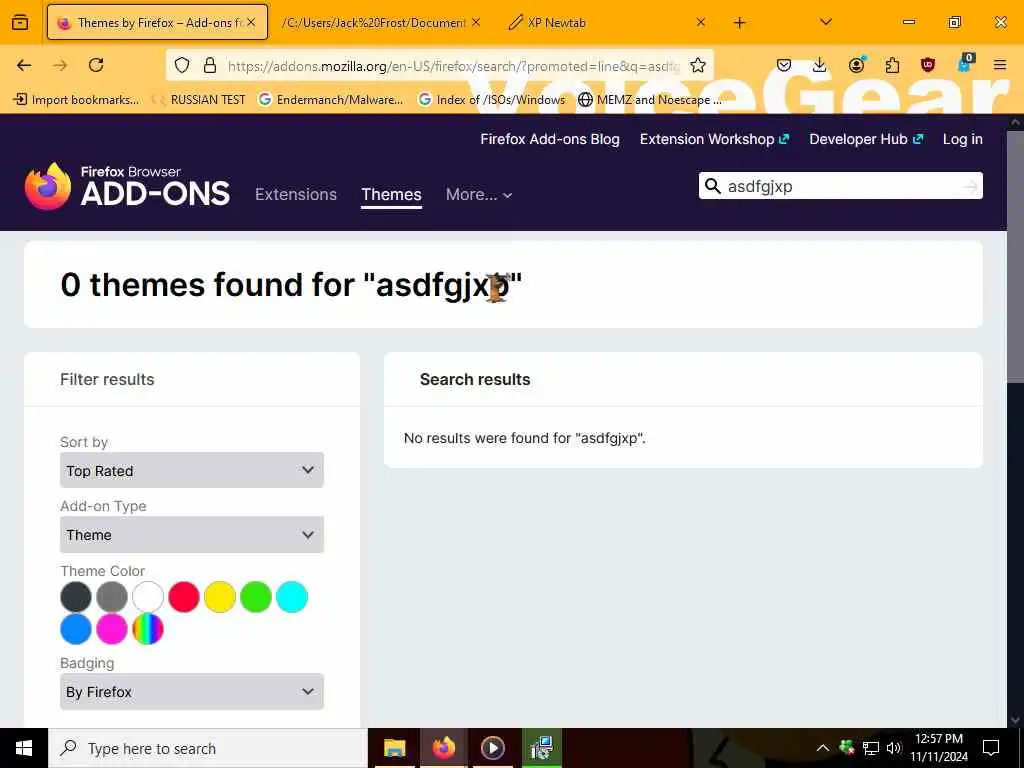Click the blue extension icon with 0 badge
Viewport: 1024px width, 768px height.
pyautogui.click(x=965, y=63)
